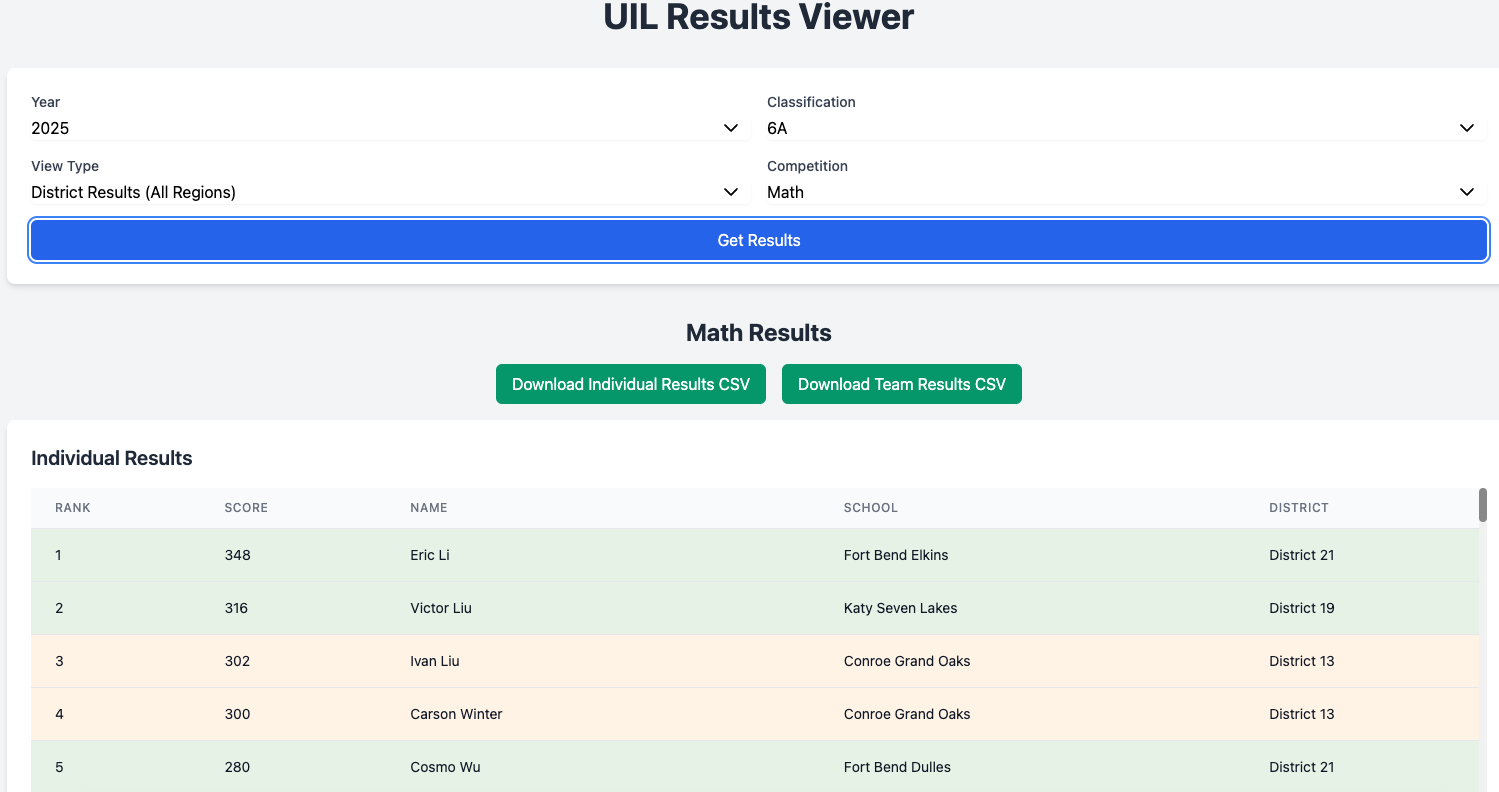Select the name Cosmo Wu

point(445,767)
